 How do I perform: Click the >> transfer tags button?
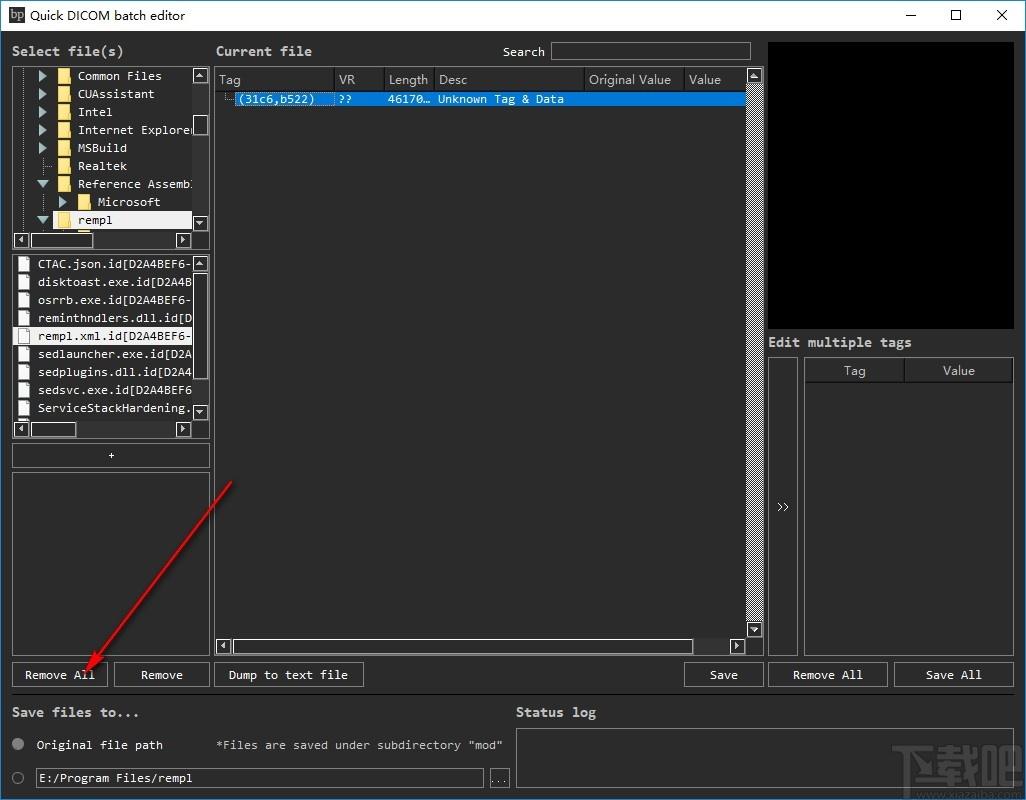783,507
